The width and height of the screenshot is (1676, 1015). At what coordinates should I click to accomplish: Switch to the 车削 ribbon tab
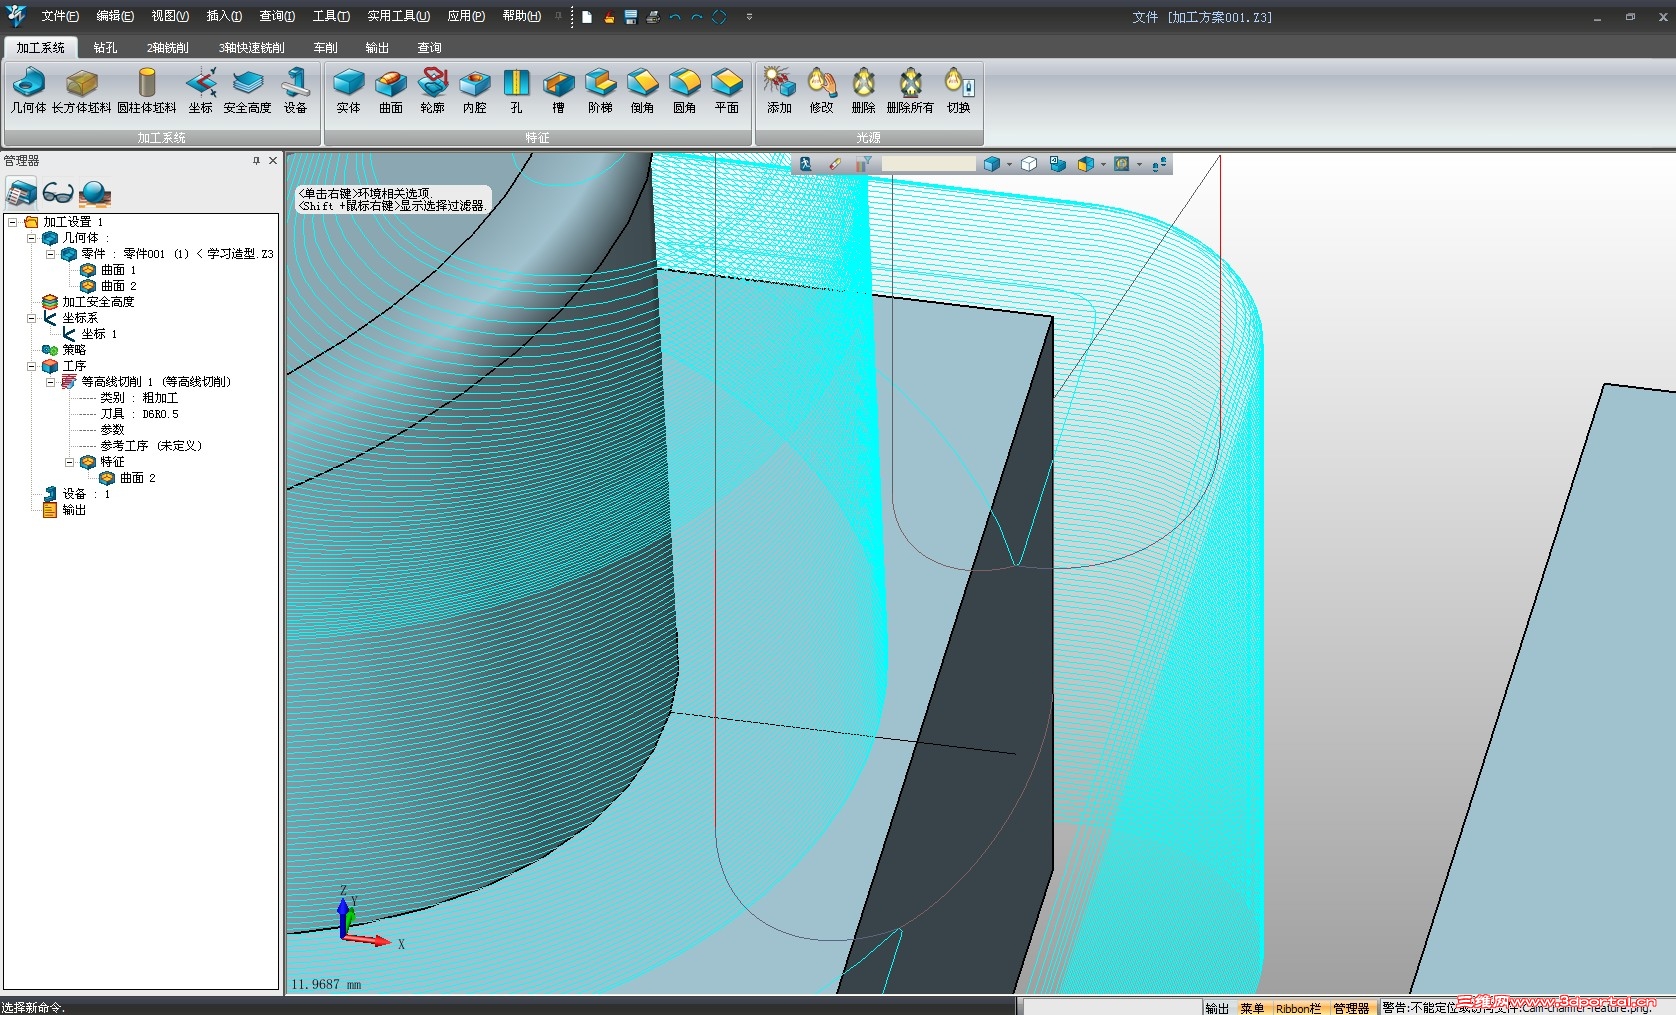[325, 47]
